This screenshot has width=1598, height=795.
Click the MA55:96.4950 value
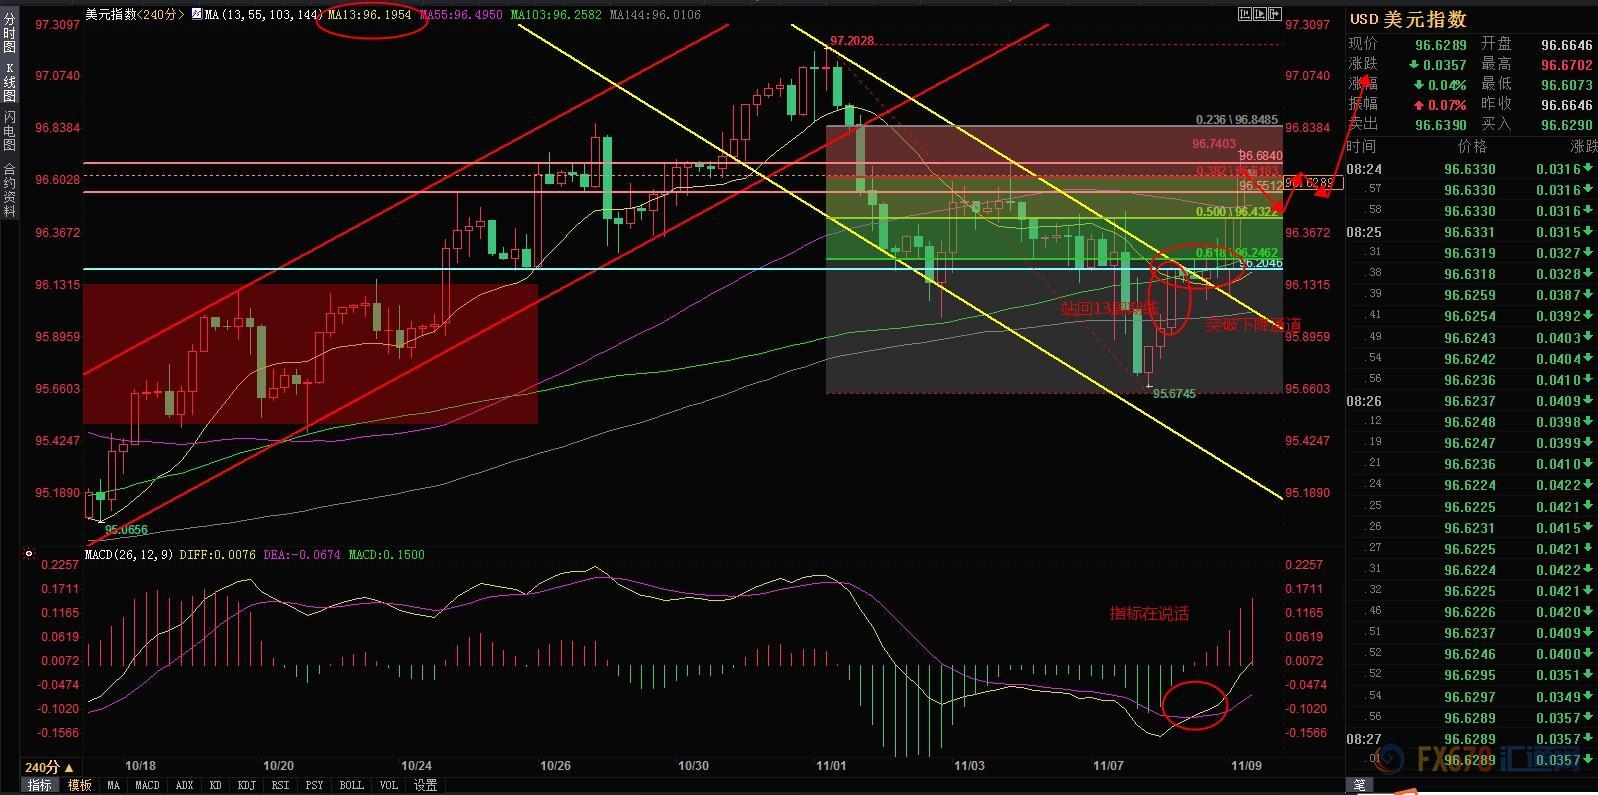tap(461, 15)
